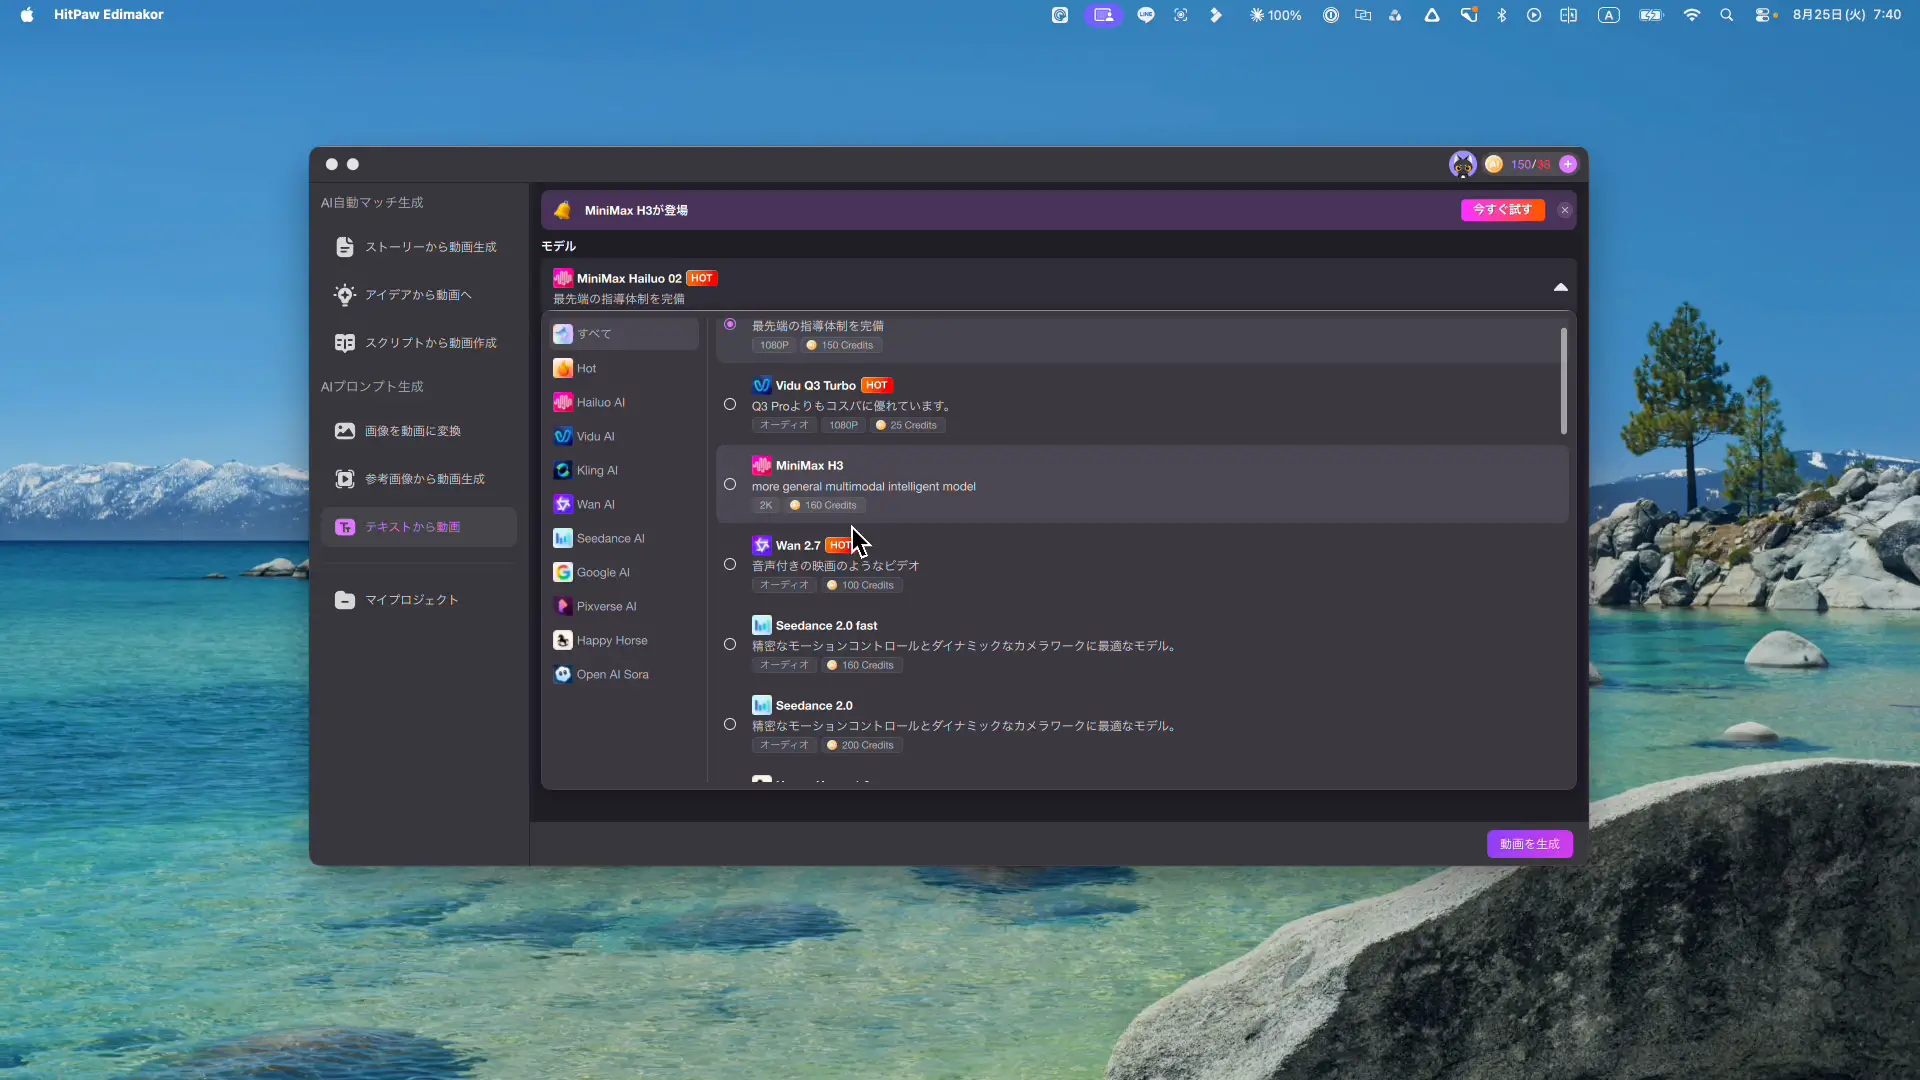Go to 画像を動画に変換 (Image to video)
This screenshot has height=1080, width=1920.
pyautogui.click(x=418, y=431)
